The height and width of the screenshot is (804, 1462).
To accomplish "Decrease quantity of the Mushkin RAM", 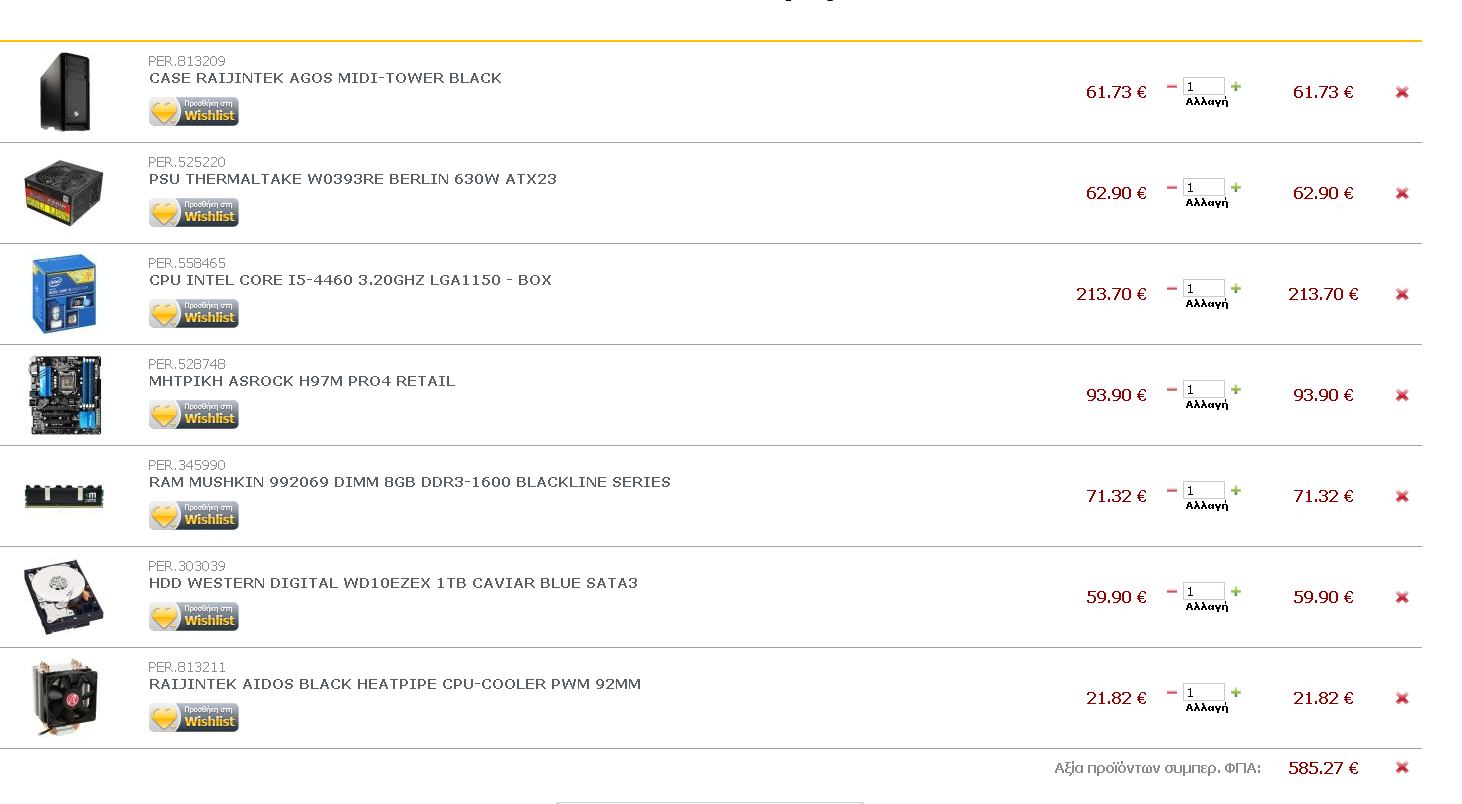I will pyautogui.click(x=1172, y=490).
